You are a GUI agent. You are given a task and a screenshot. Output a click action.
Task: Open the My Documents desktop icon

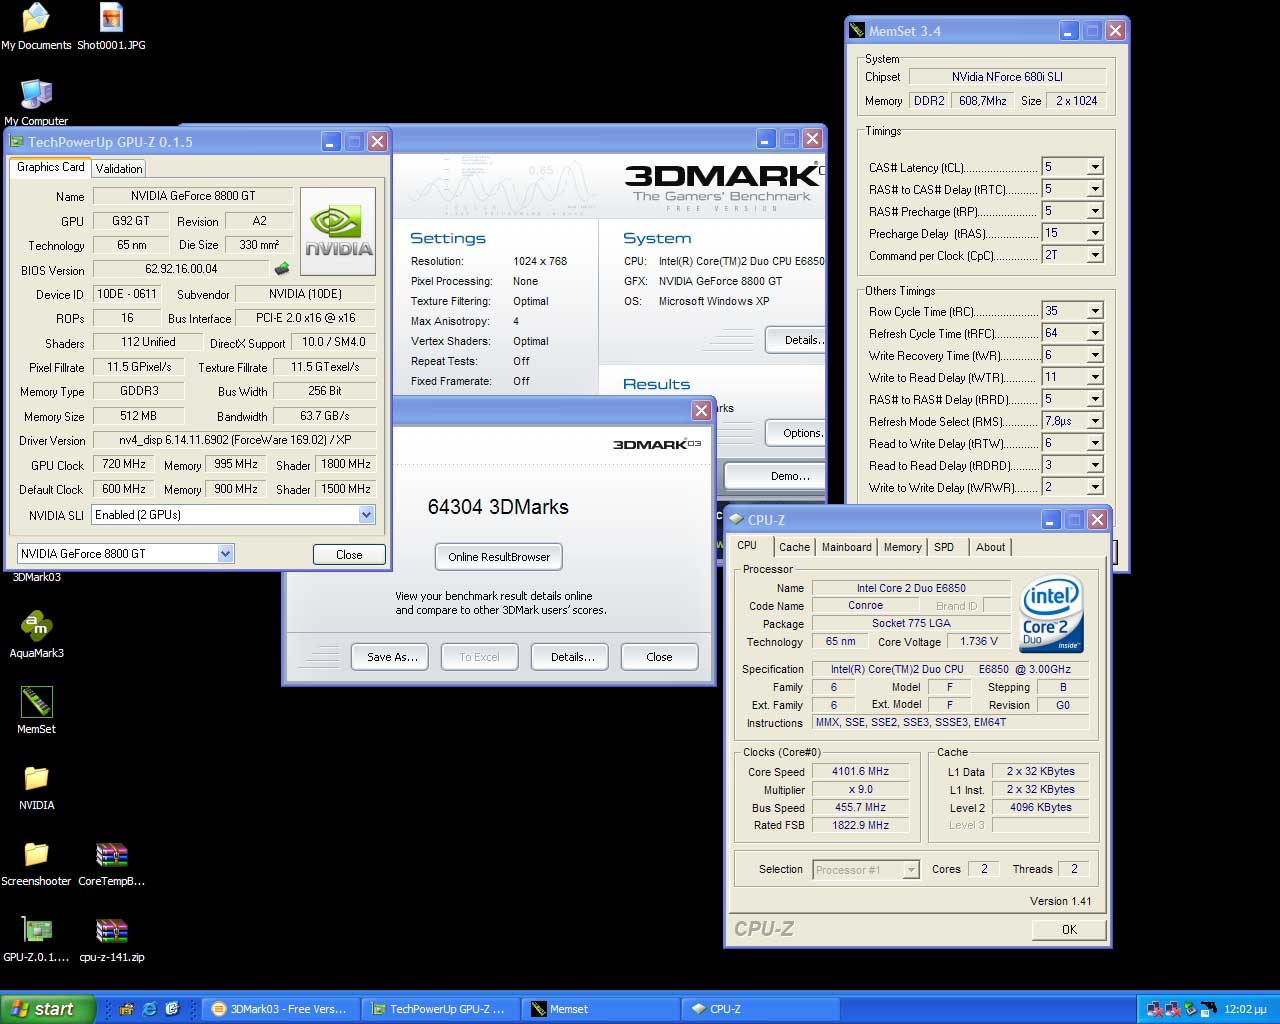36,27
